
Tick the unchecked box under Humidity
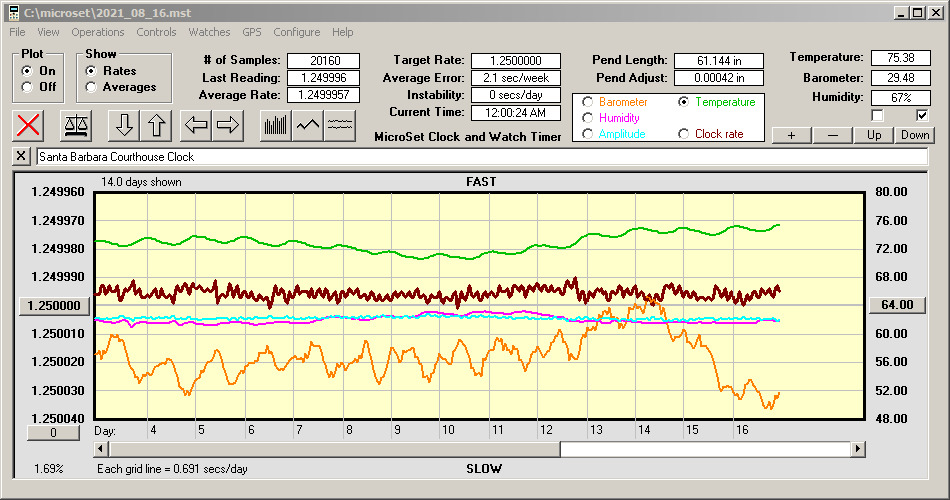click(877, 115)
